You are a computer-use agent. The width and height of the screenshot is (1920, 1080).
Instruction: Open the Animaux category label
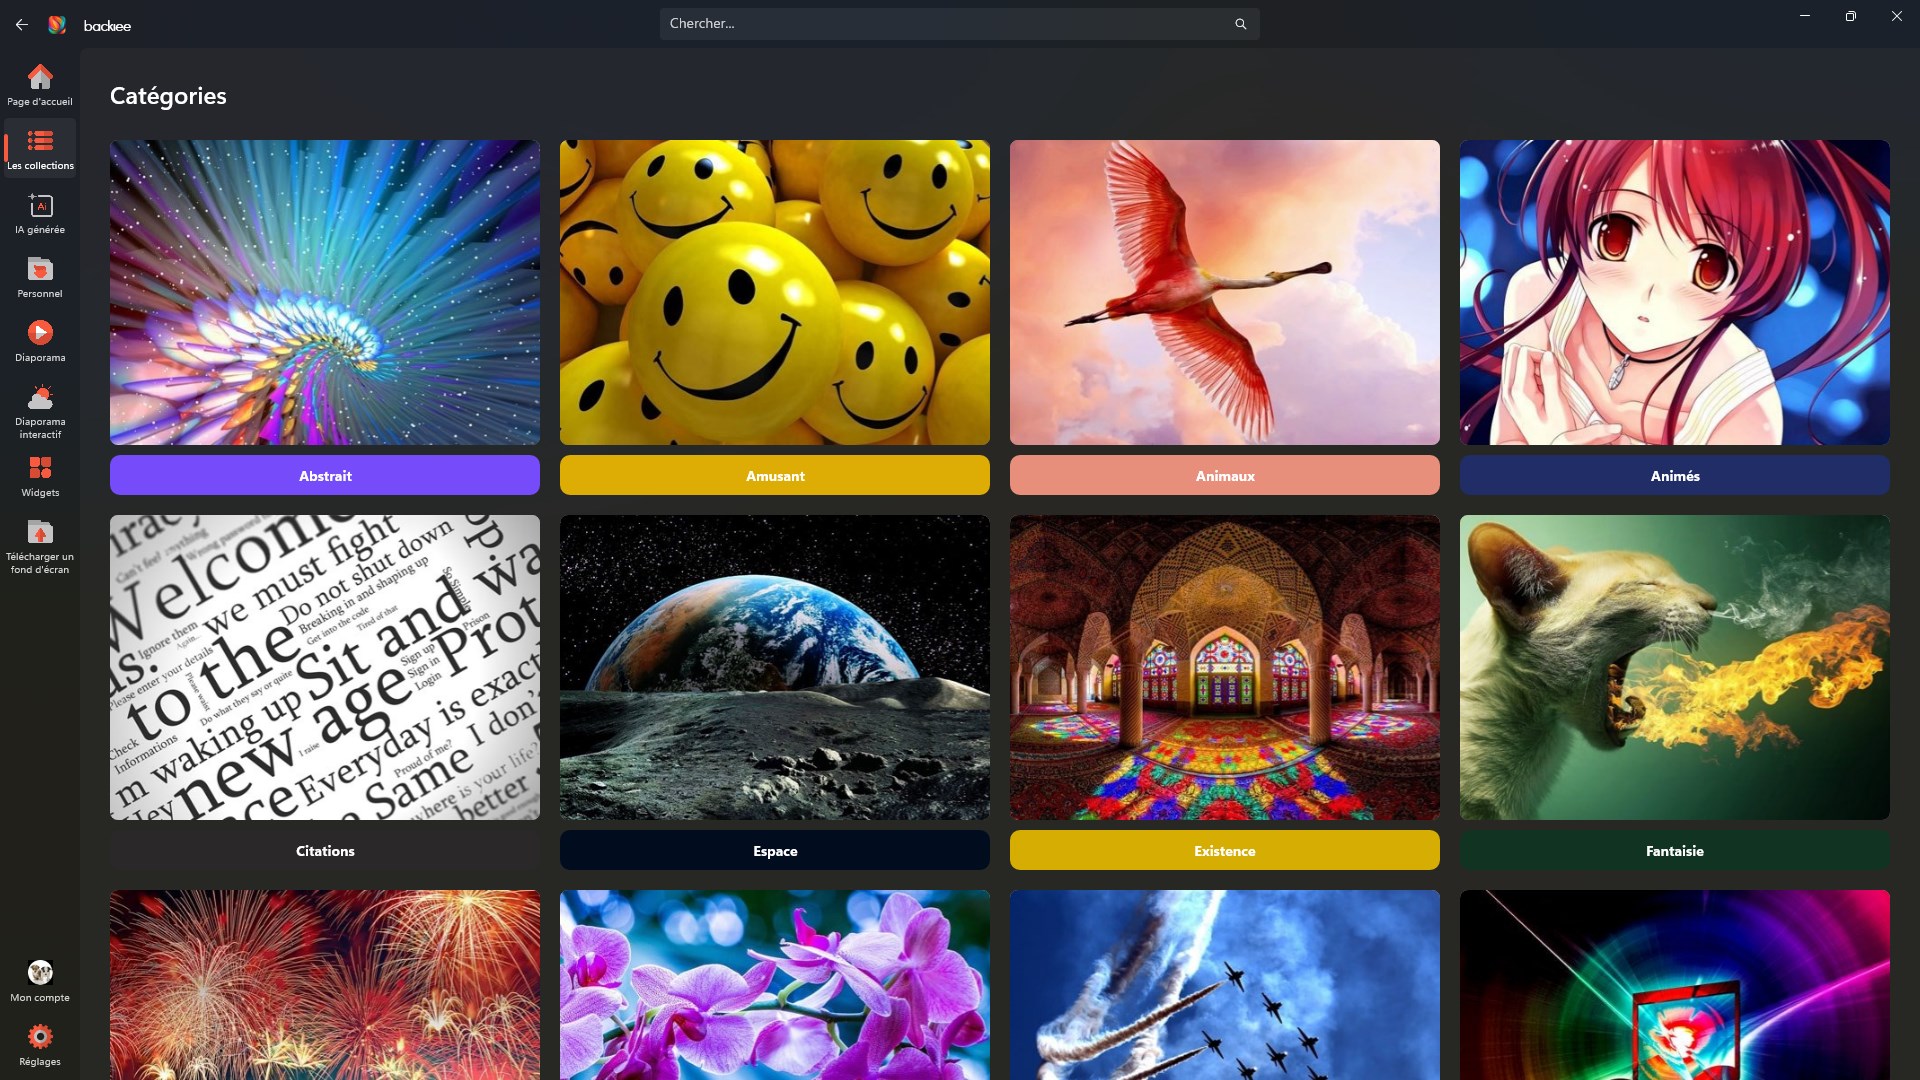coord(1225,476)
